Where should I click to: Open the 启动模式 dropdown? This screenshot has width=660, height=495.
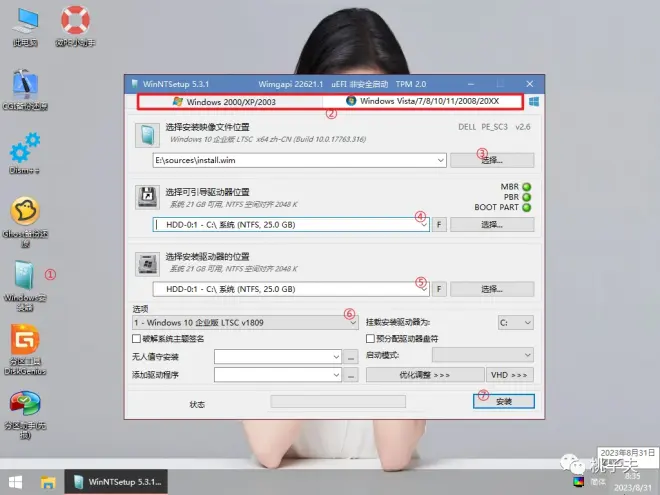483,355
